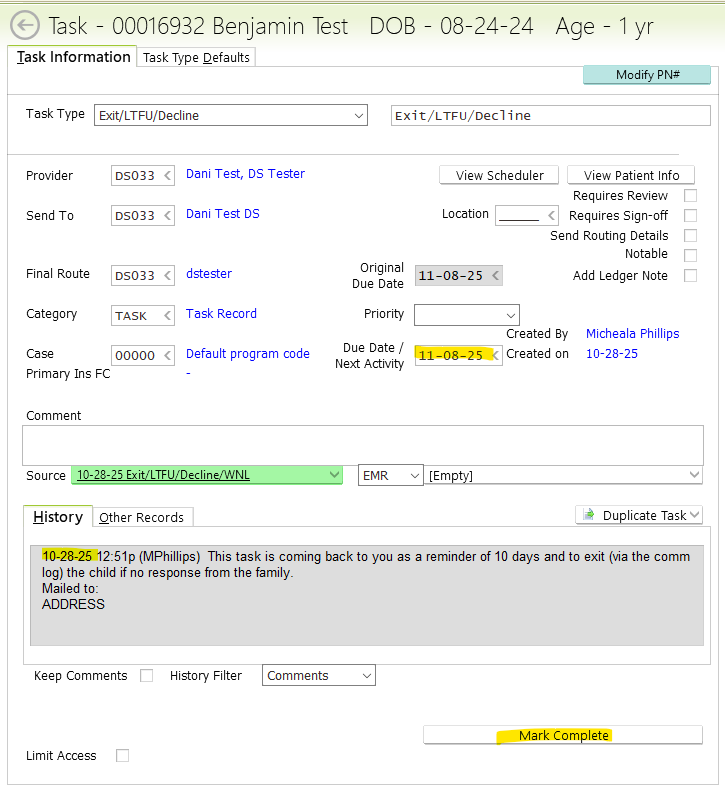Toggle the Keep Comments checkbox
Screen dimensions: 725x790
pyautogui.click(x=147, y=676)
